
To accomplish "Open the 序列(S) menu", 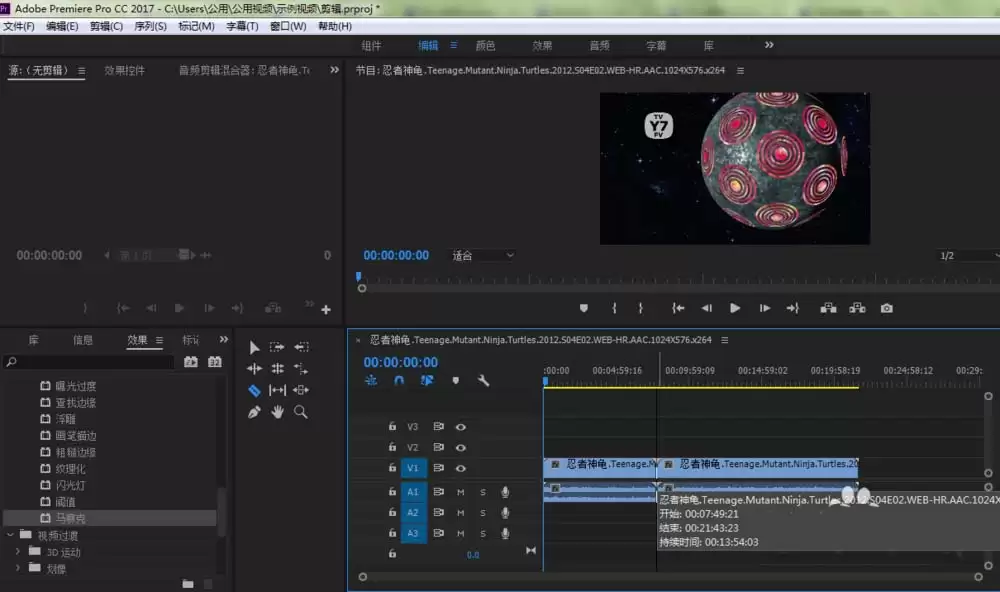I will (x=150, y=26).
